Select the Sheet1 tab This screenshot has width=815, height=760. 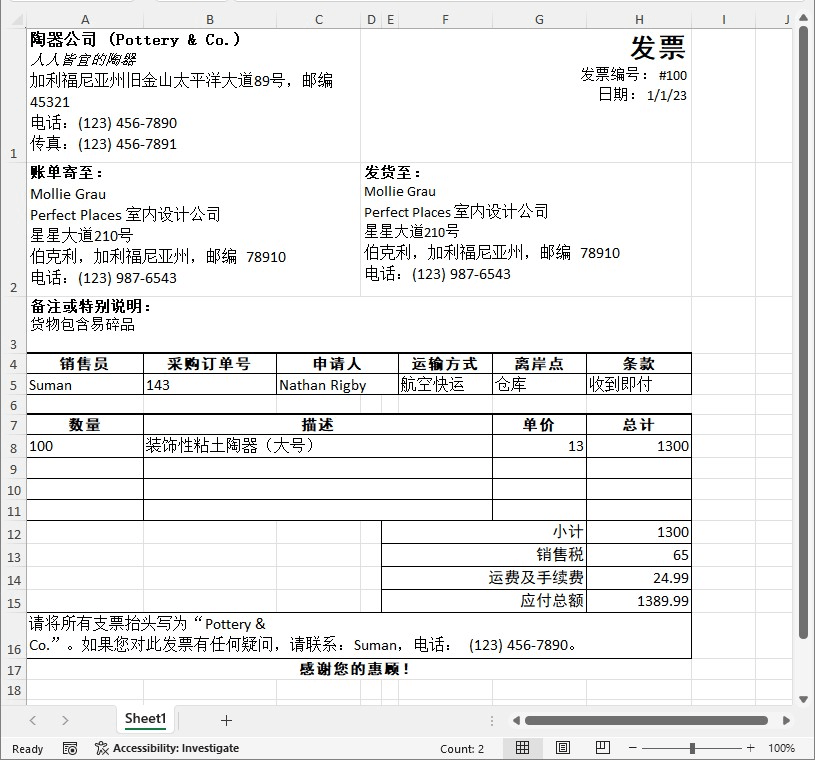[145, 719]
